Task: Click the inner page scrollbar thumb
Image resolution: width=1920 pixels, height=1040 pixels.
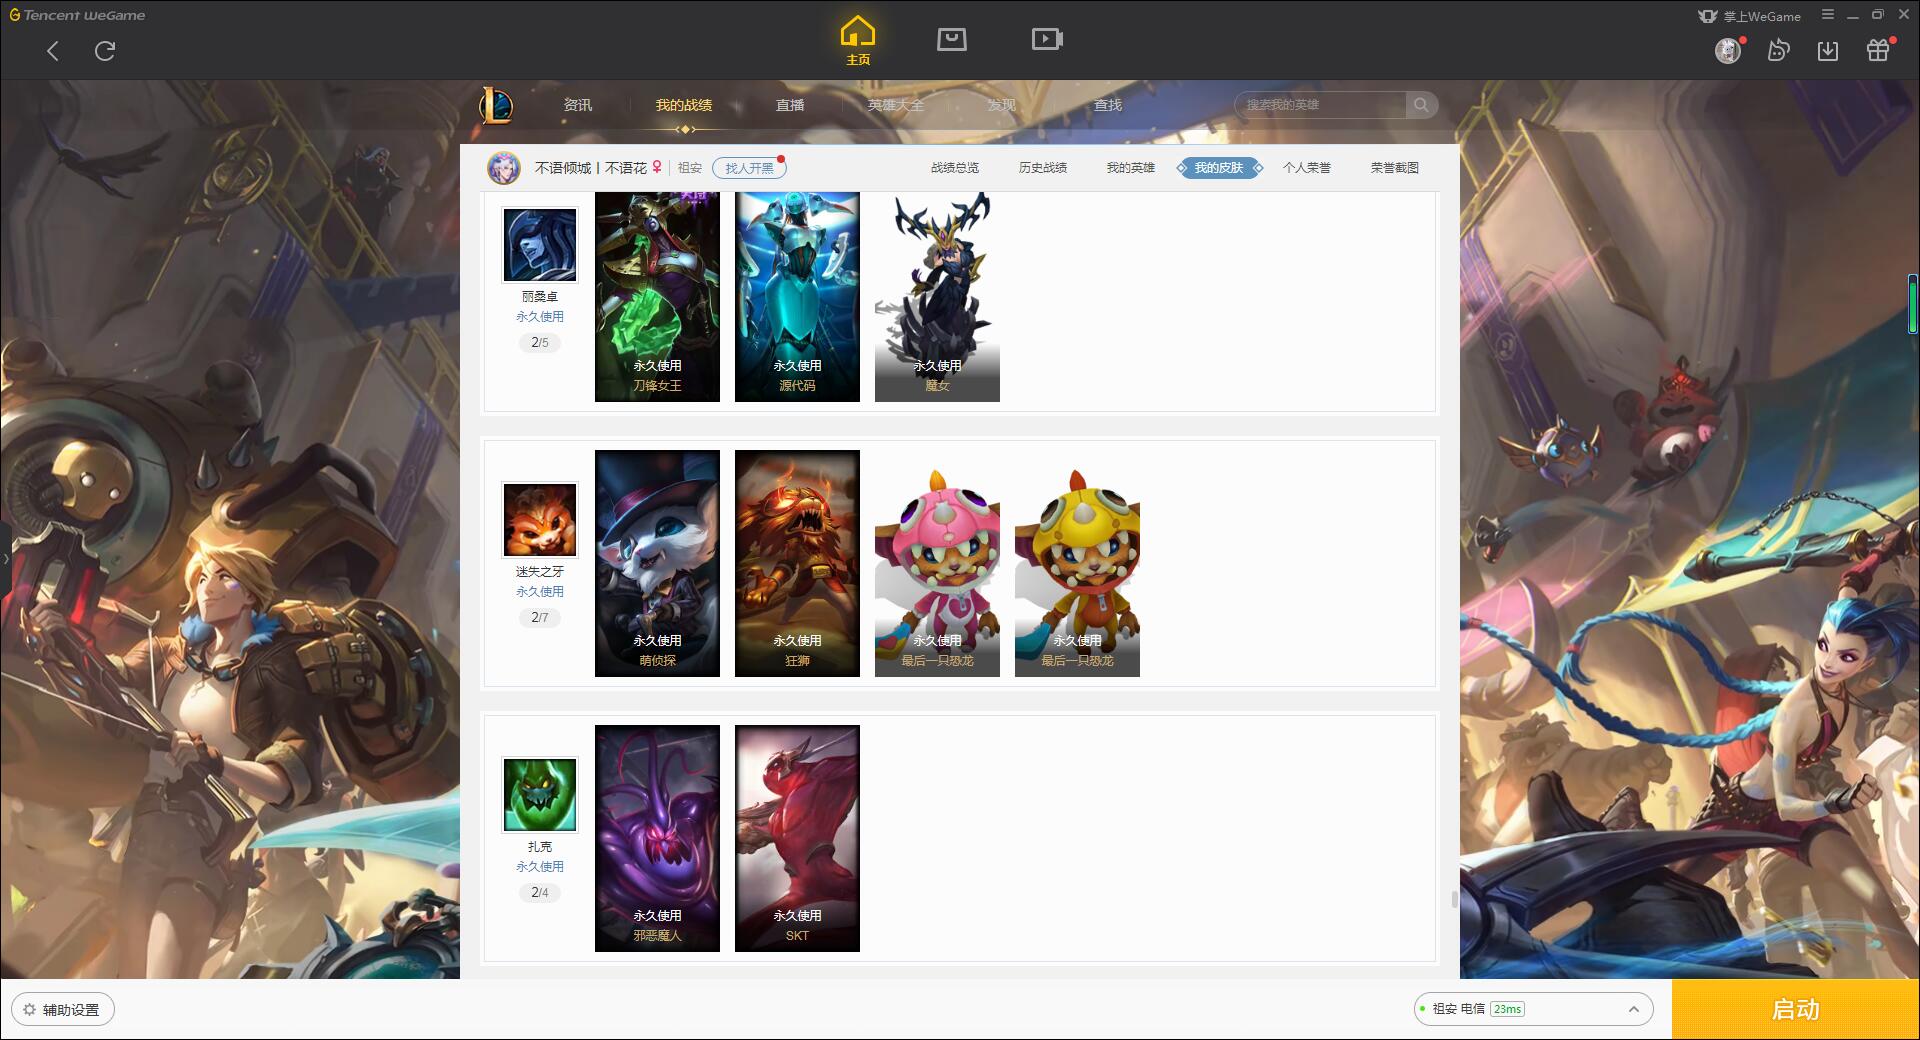Action: (1454, 899)
